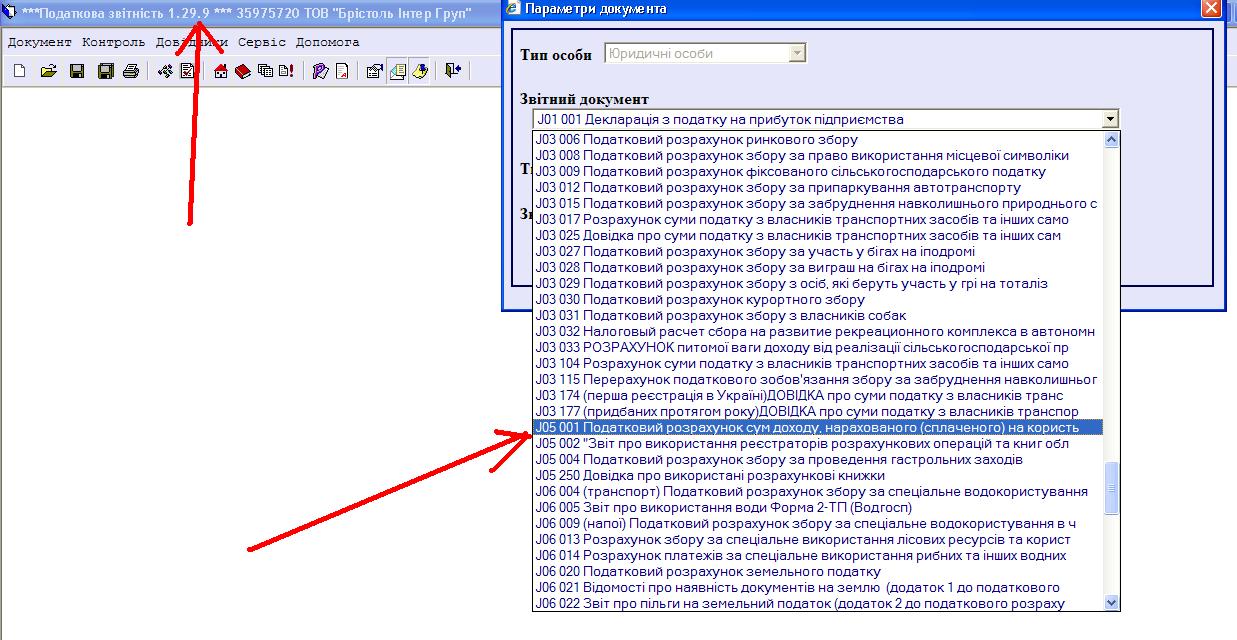1237x640 pixels.
Task: Open a file with the folder icon
Action: tap(48, 71)
